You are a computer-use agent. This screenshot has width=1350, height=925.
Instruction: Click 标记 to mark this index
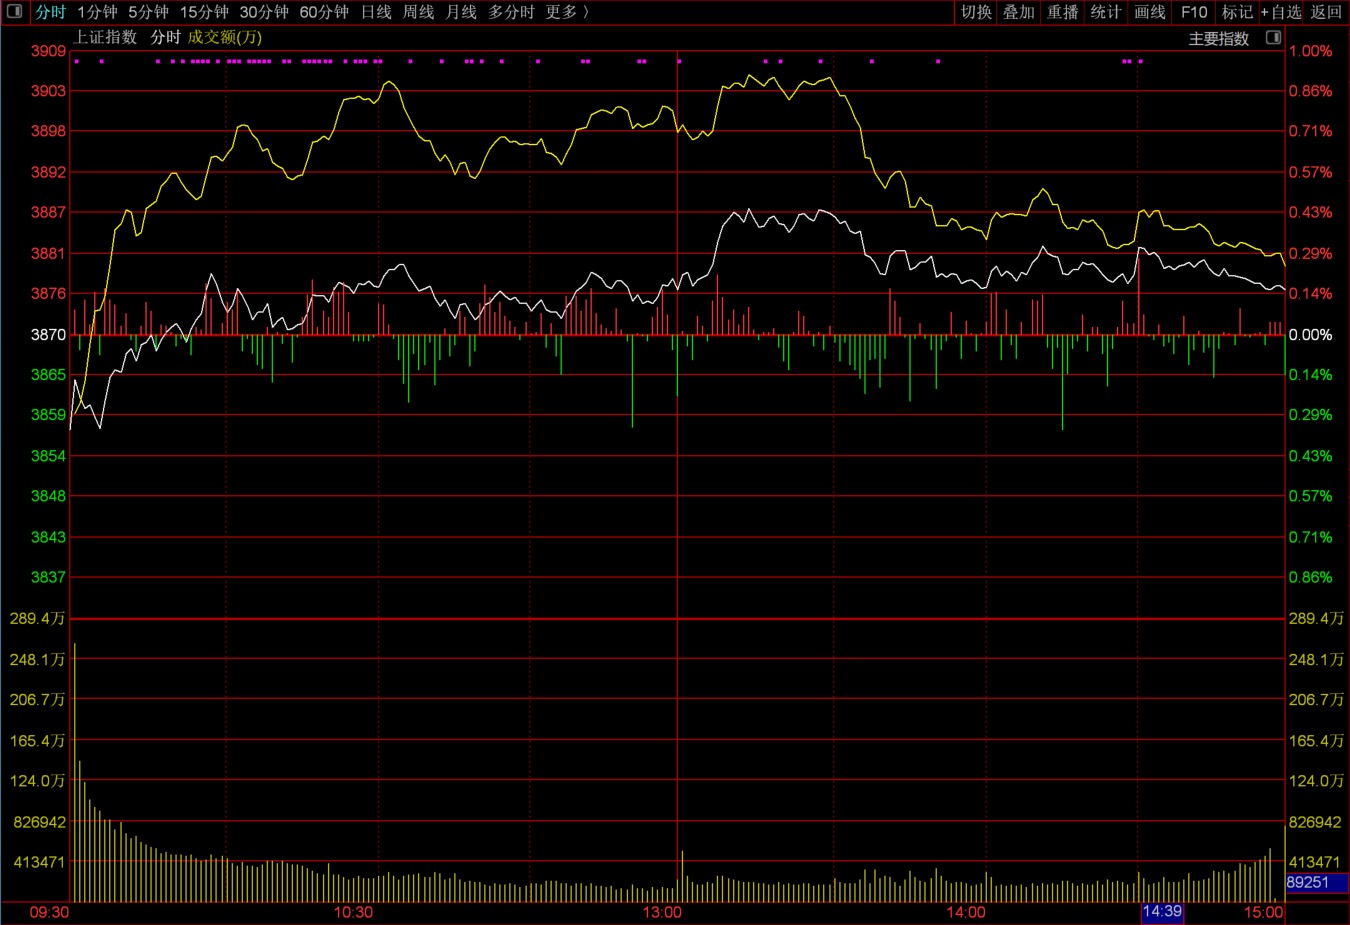(1237, 12)
